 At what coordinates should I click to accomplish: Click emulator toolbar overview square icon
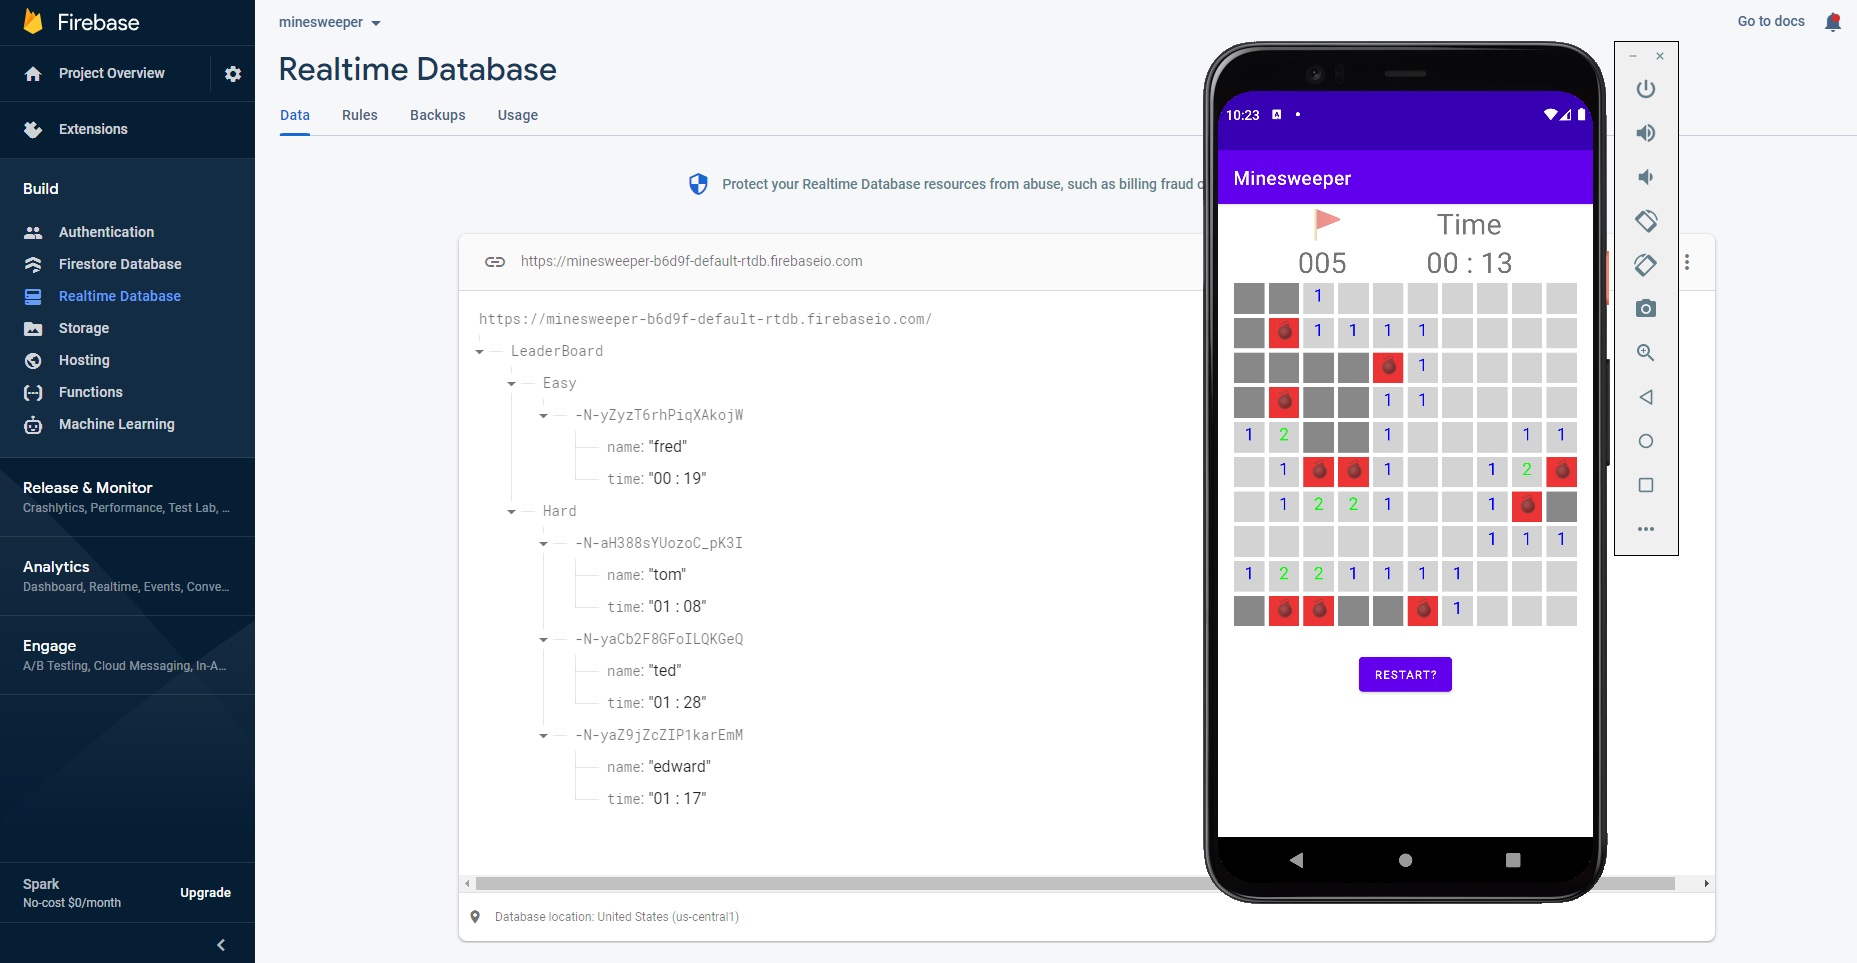tap(1646, 485)
